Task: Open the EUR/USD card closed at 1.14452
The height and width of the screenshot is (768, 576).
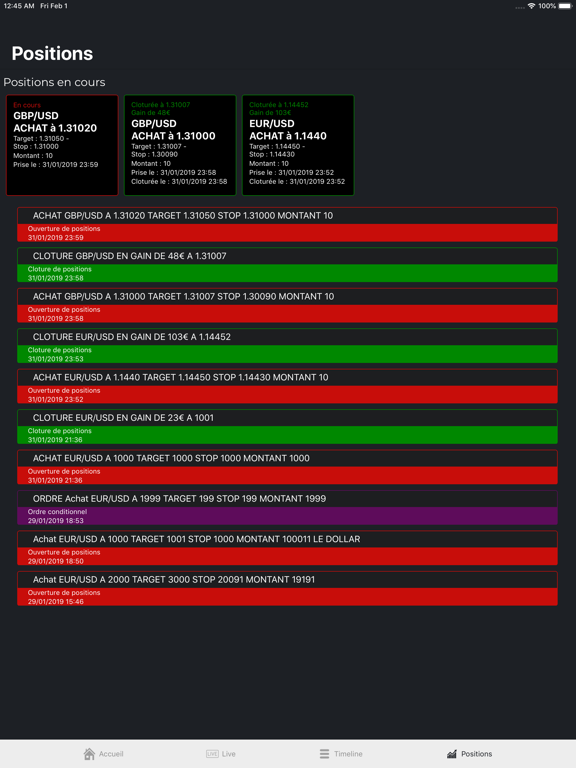Action: (298, 145)
